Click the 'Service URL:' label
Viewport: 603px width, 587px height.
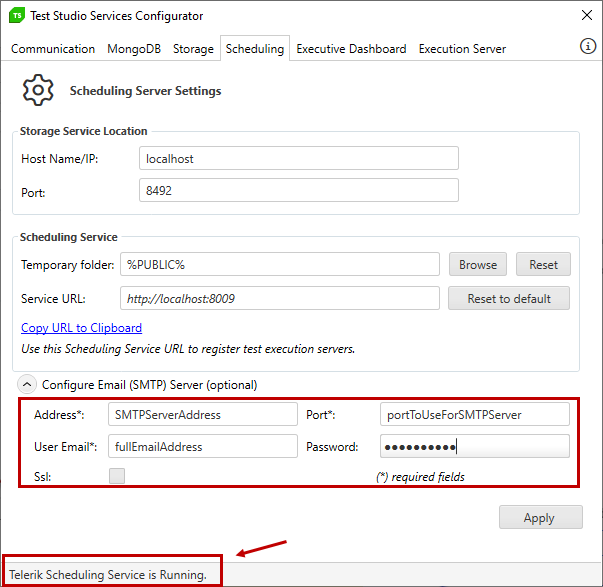tap(53, 299)
